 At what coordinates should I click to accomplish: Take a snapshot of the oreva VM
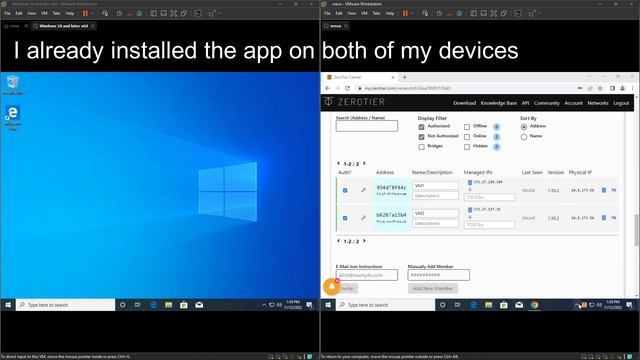coord(439,13)
